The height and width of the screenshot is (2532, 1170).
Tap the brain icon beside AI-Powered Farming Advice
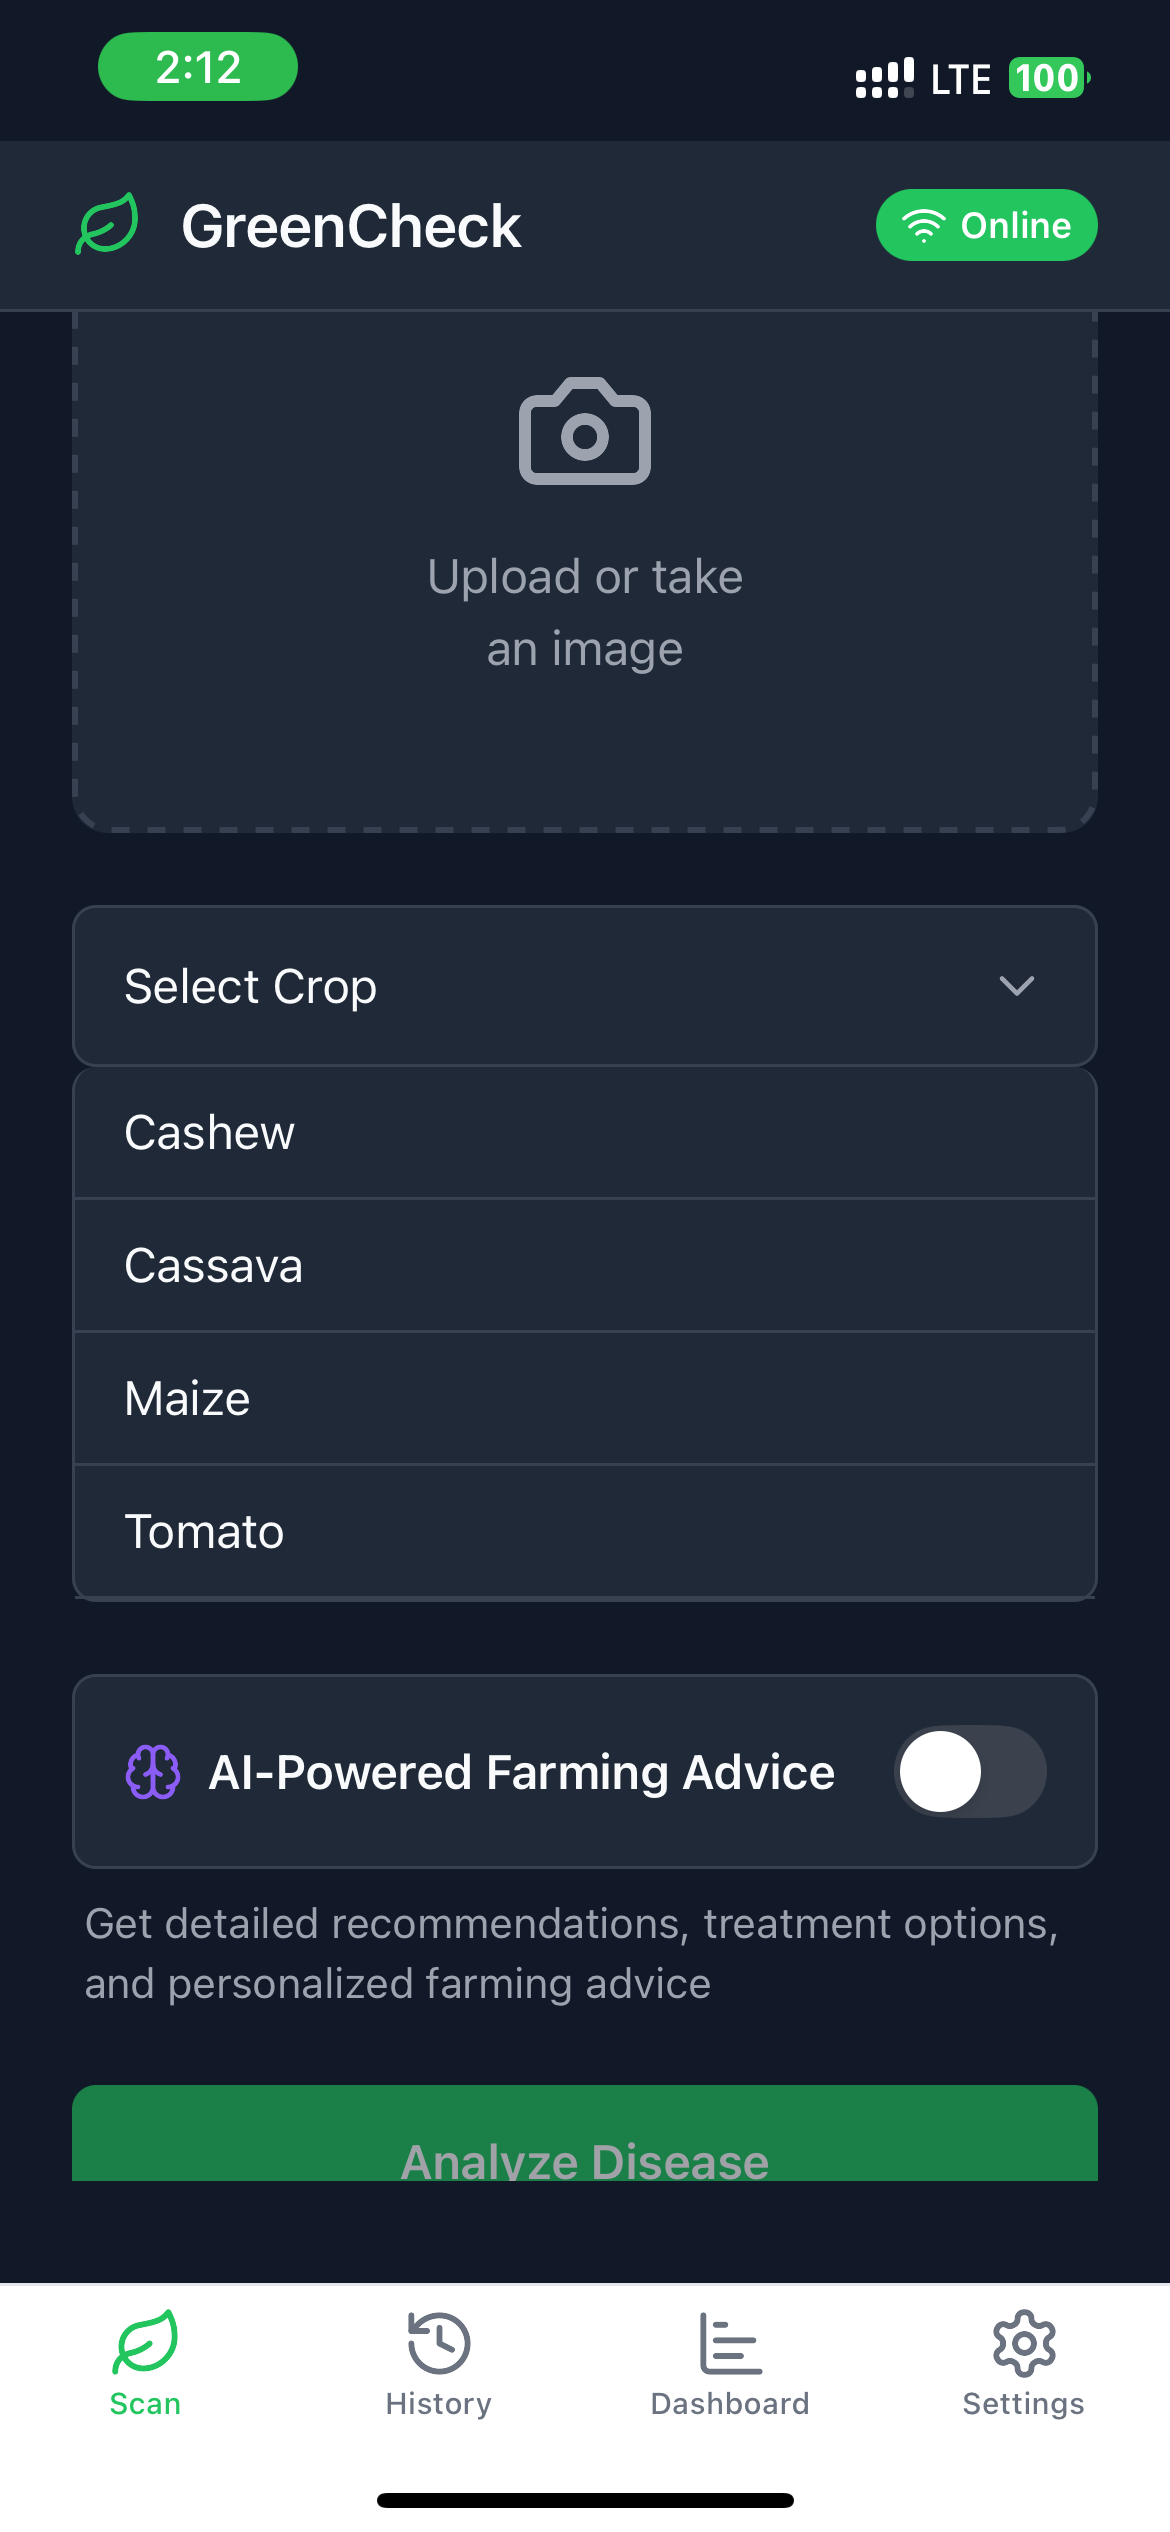click(153, 1772)
